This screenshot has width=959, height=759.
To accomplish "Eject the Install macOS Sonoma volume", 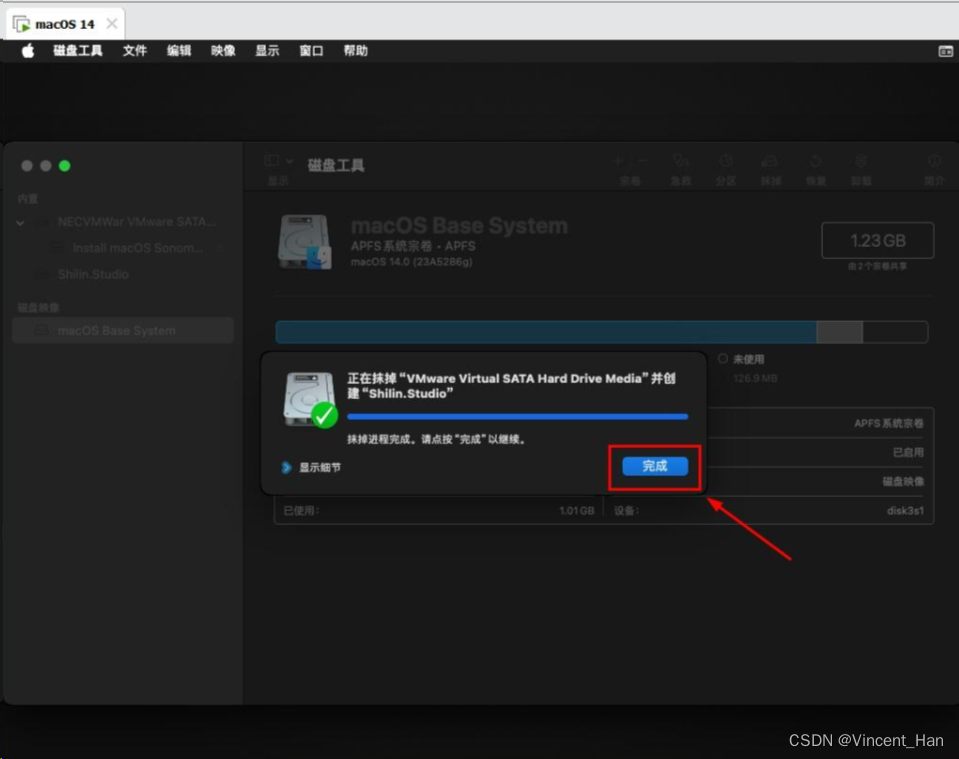I will coord(220,248).
